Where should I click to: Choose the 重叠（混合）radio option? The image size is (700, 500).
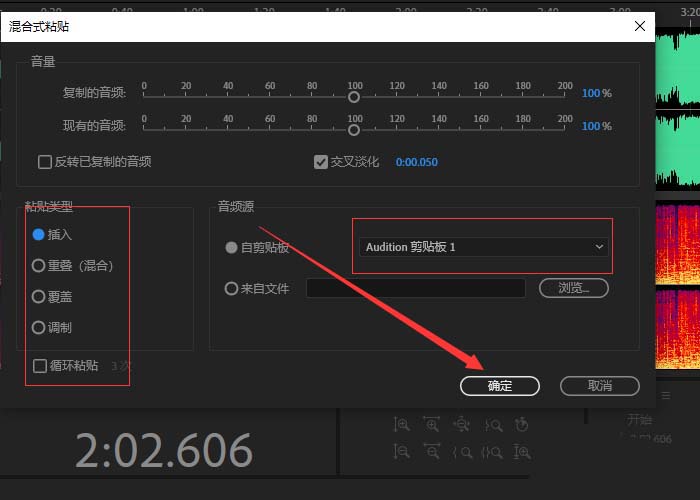39,266
